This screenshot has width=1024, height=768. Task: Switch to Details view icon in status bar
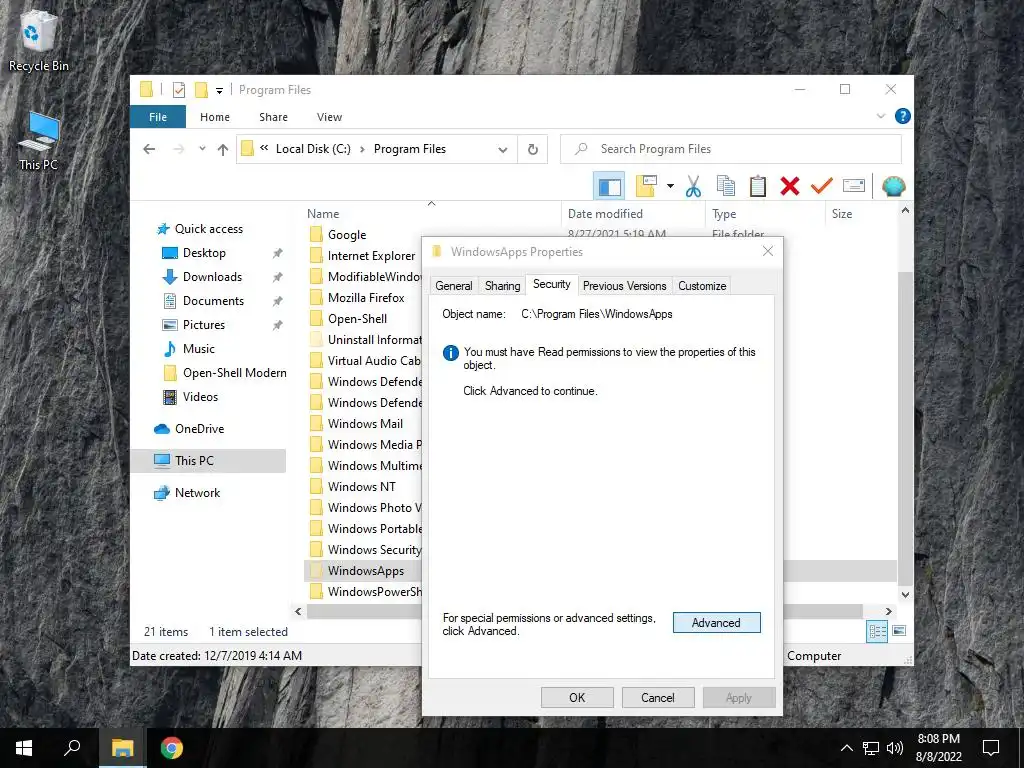(x=877, y=631)
